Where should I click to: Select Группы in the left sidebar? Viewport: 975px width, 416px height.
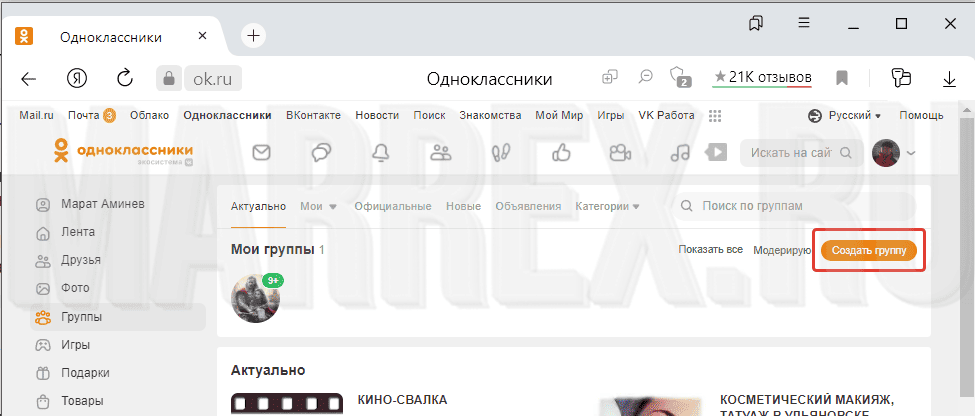coord(118,317)
